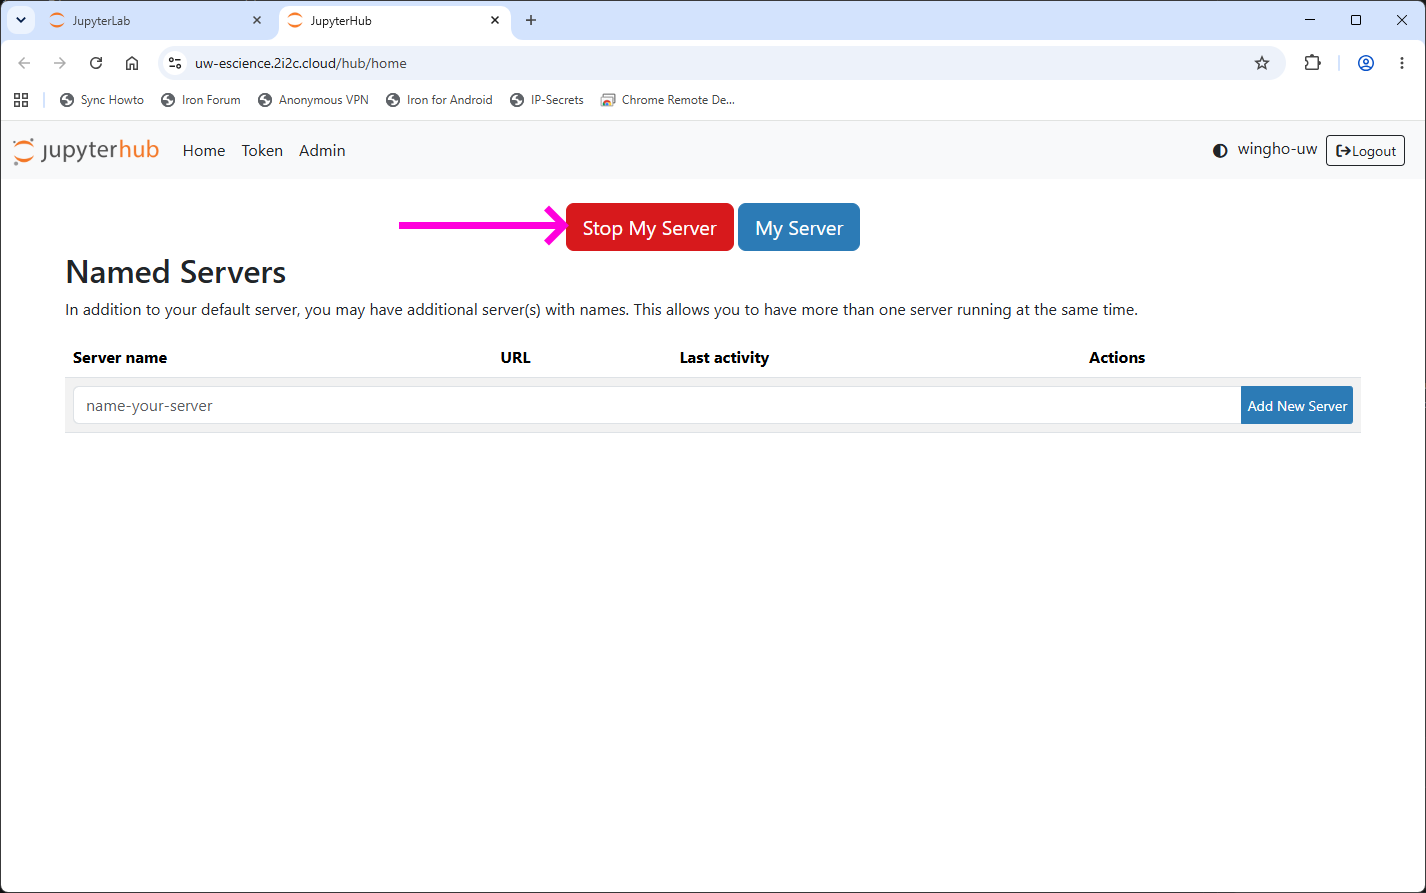
Task: Click the address bar URL
Action: 301,63
